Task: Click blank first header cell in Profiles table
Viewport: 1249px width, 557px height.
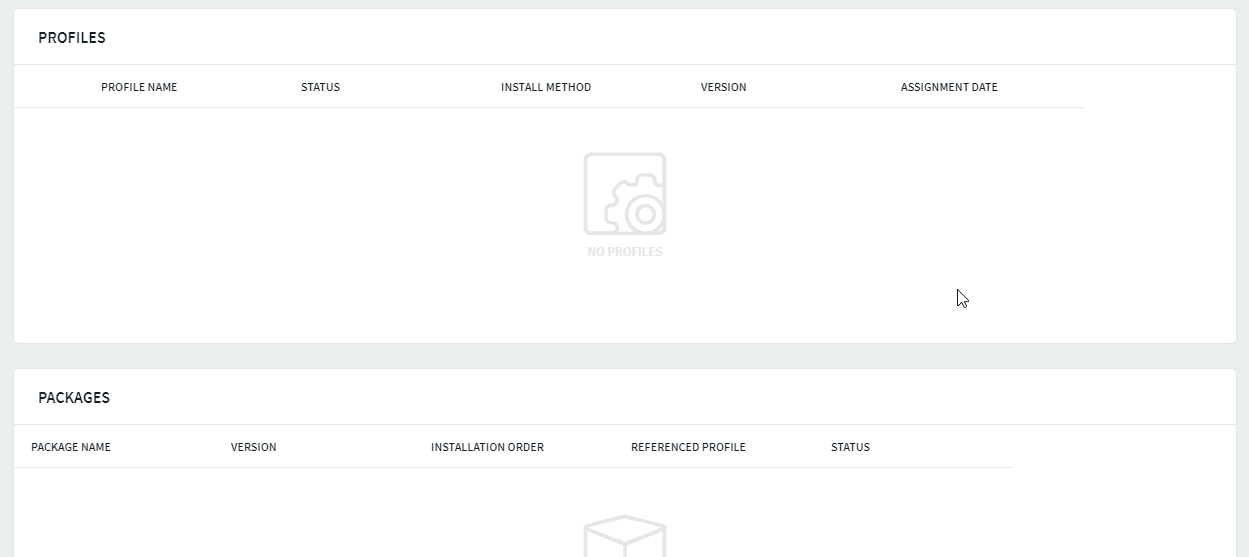Action: click(49, 87)
